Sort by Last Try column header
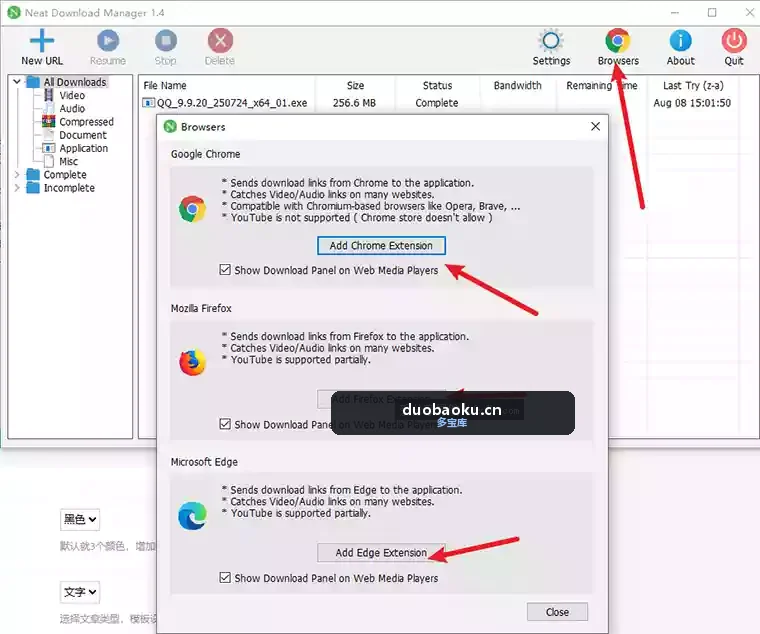 click(x=693, y=86)
